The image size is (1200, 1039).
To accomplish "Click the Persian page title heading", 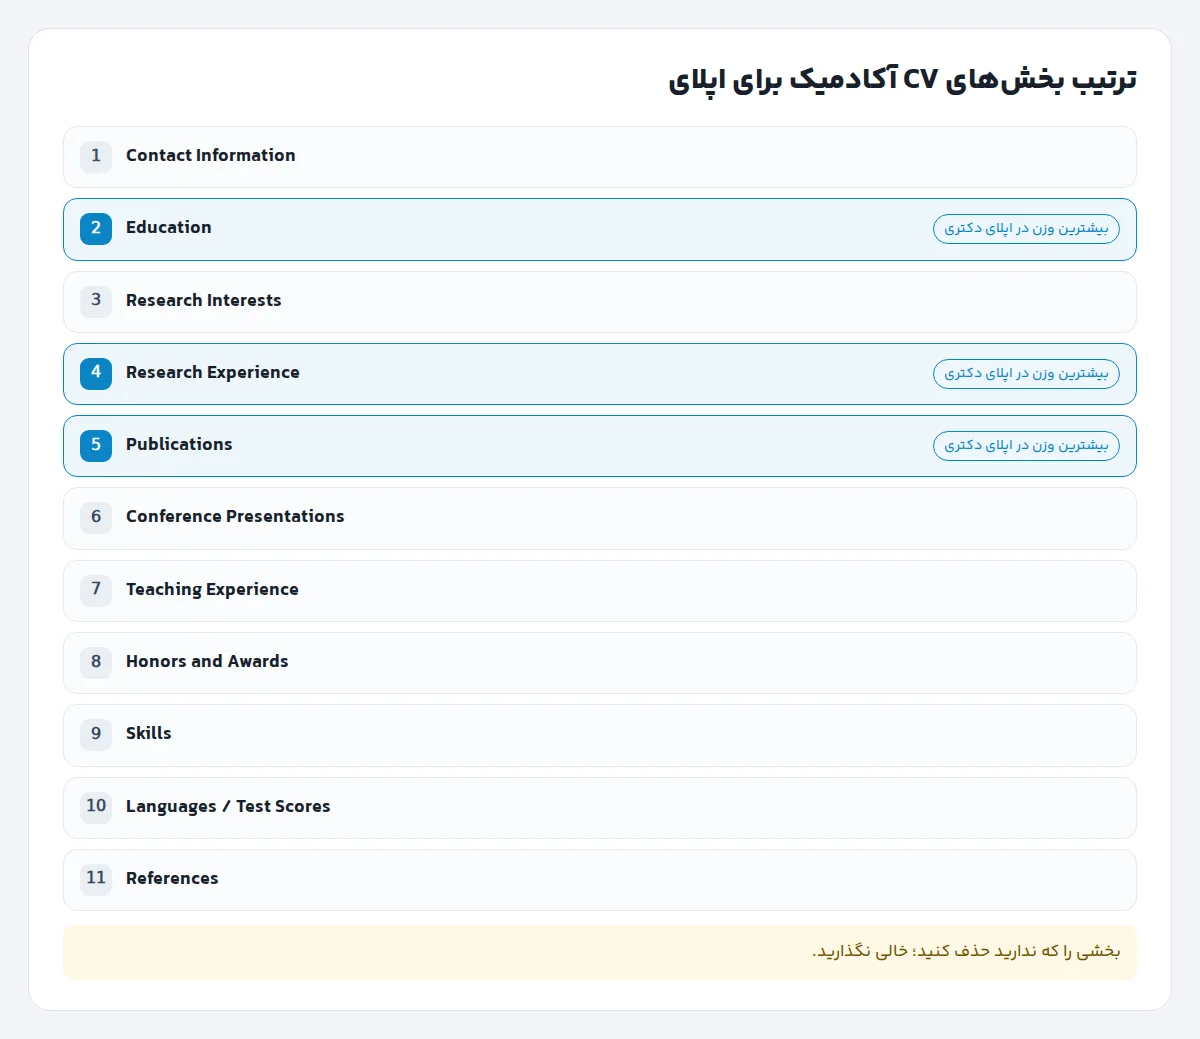I will [902, 80].
